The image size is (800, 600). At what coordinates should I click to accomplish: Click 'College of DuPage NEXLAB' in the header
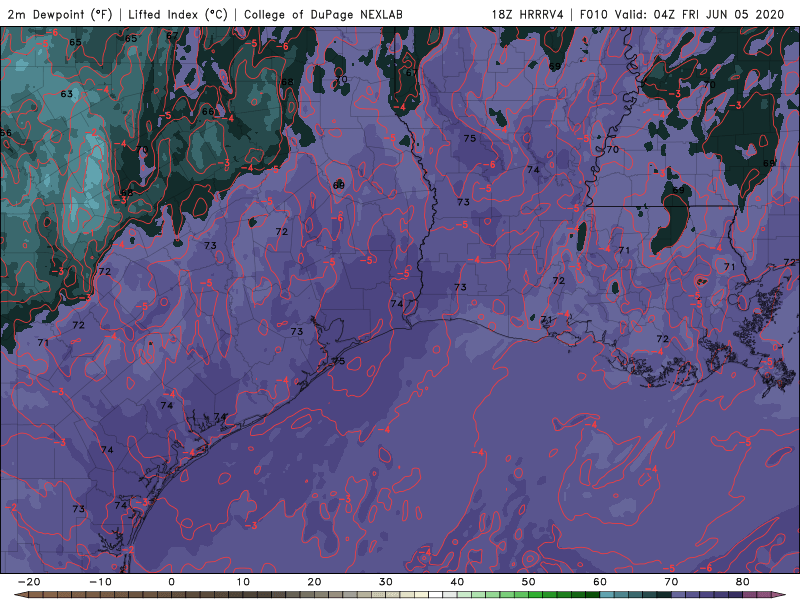(x=323, y=14)
